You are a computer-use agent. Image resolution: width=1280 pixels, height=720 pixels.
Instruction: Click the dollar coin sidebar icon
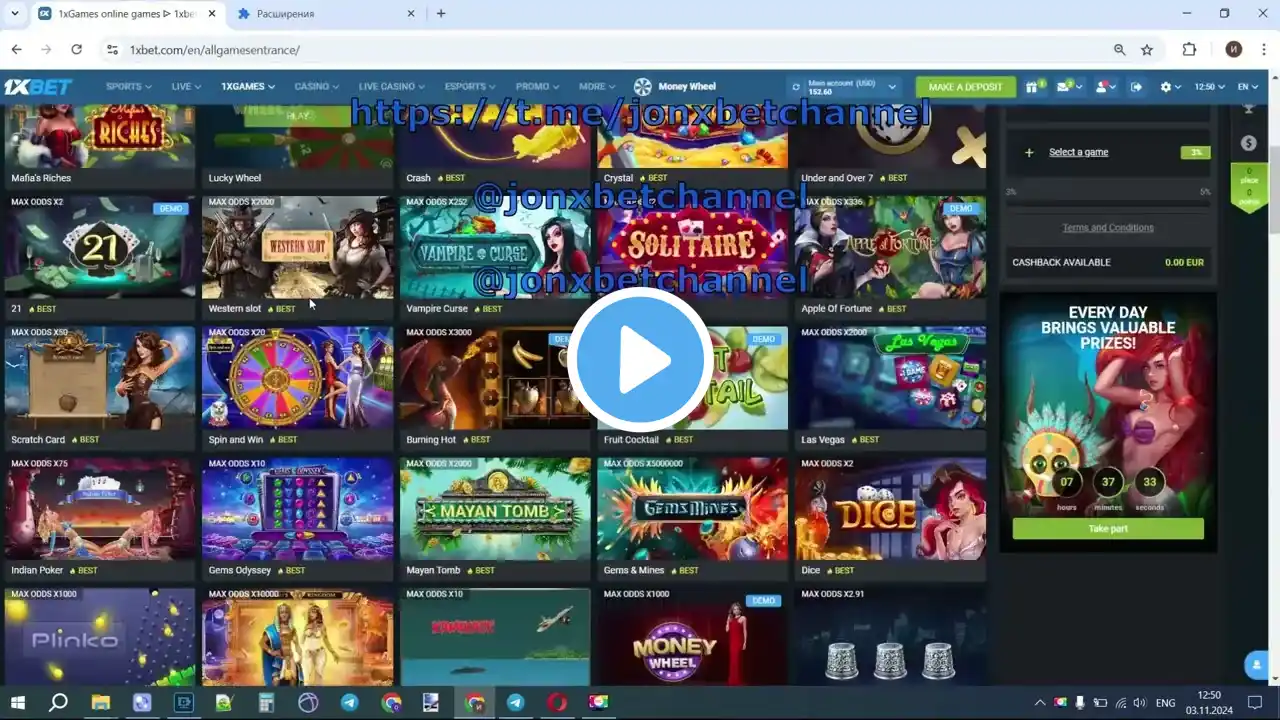[1248, 143]
